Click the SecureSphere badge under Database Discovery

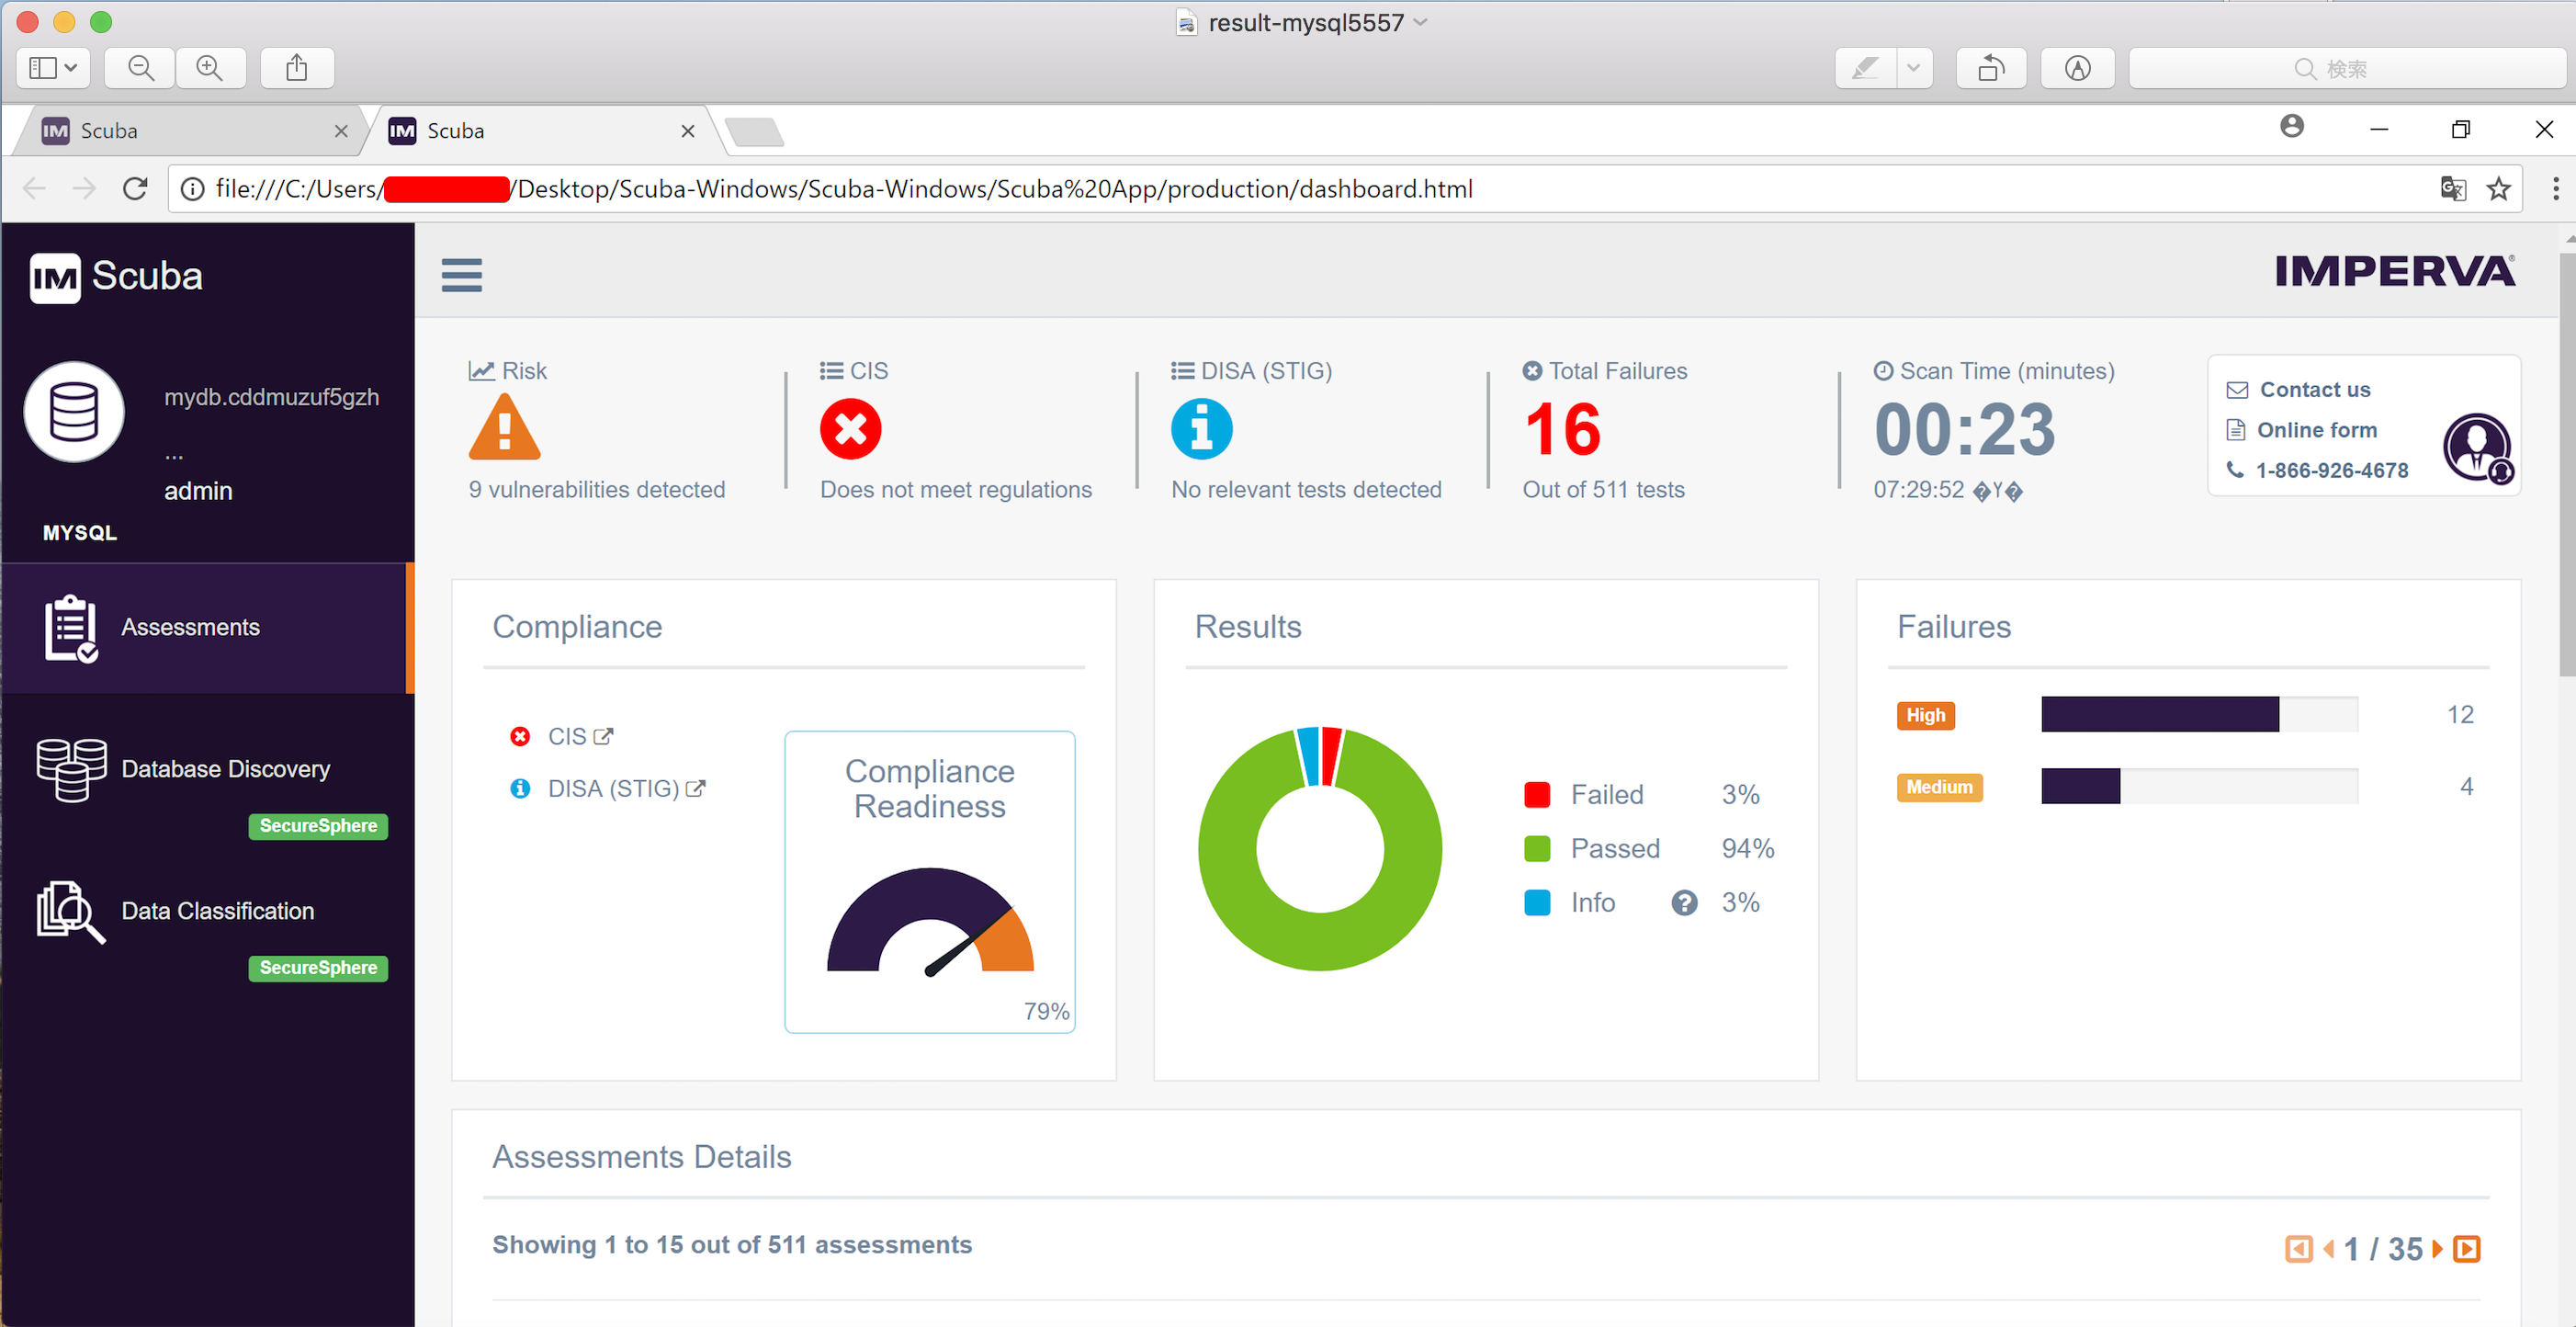318,826
